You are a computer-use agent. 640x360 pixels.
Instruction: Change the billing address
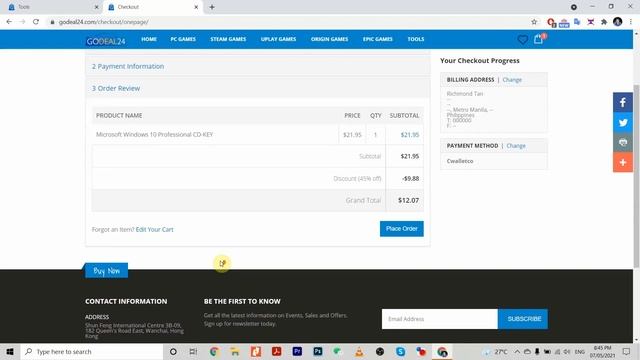tap(512, 80)
